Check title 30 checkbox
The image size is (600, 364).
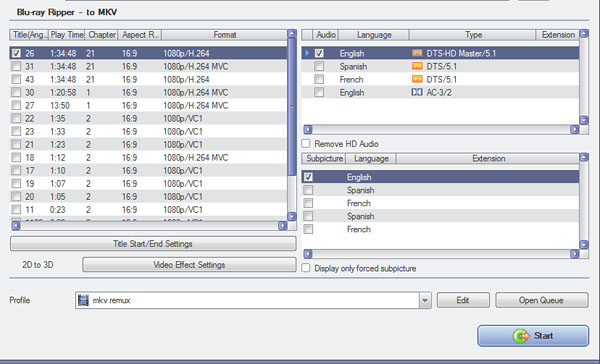click(x=16, y=92)
